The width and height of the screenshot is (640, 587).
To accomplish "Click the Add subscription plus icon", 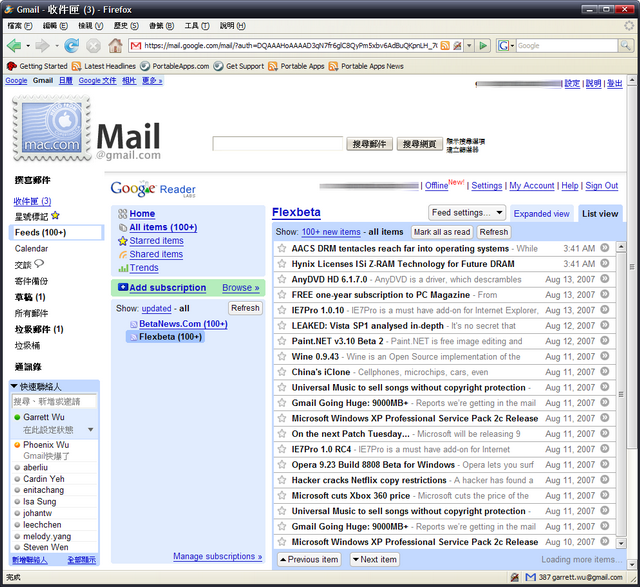I will [123, 287].
